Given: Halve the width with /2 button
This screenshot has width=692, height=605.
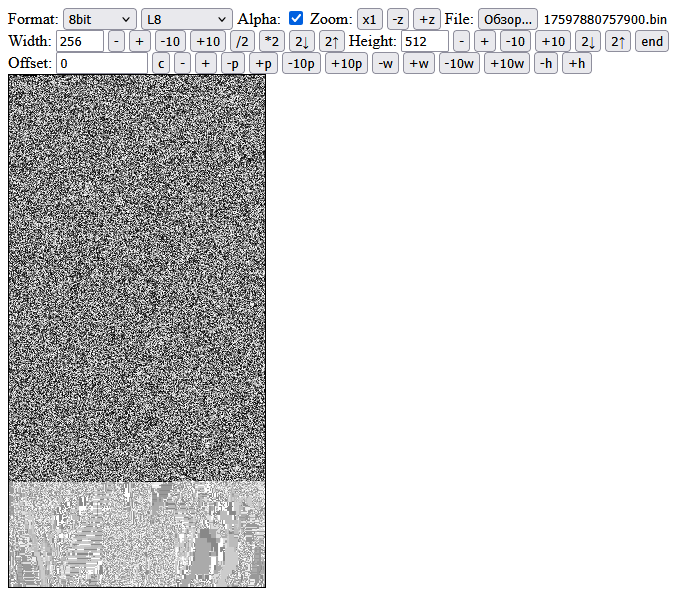Looking at the screenshot, I should pyautogui.click(x=242, y=41).
